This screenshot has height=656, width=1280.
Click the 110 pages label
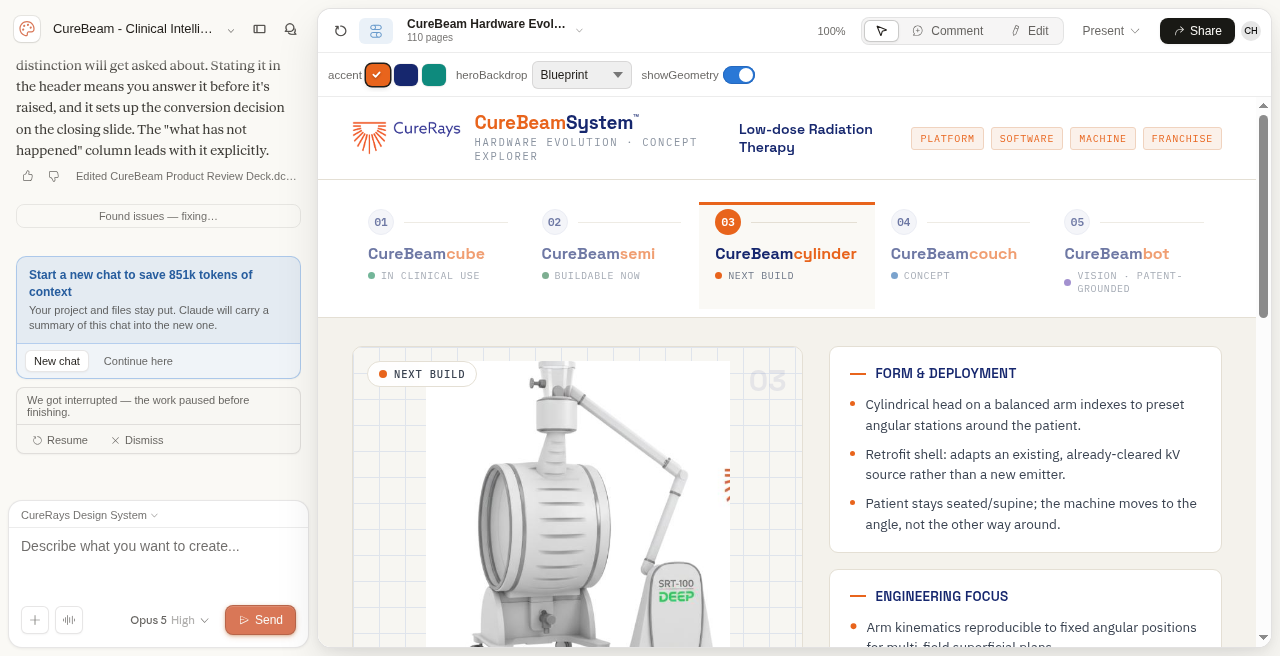[430, 38]
